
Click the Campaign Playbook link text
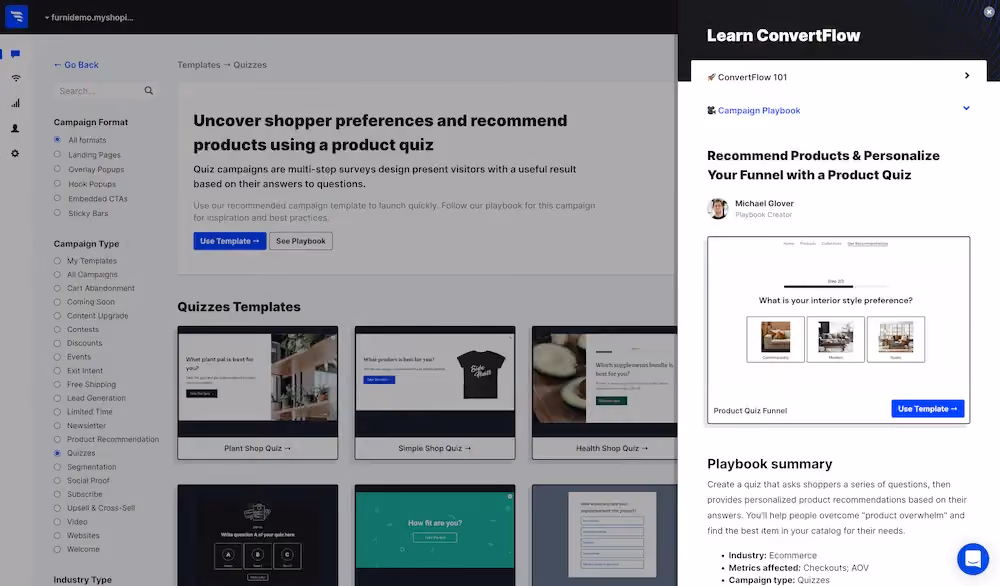759,110
